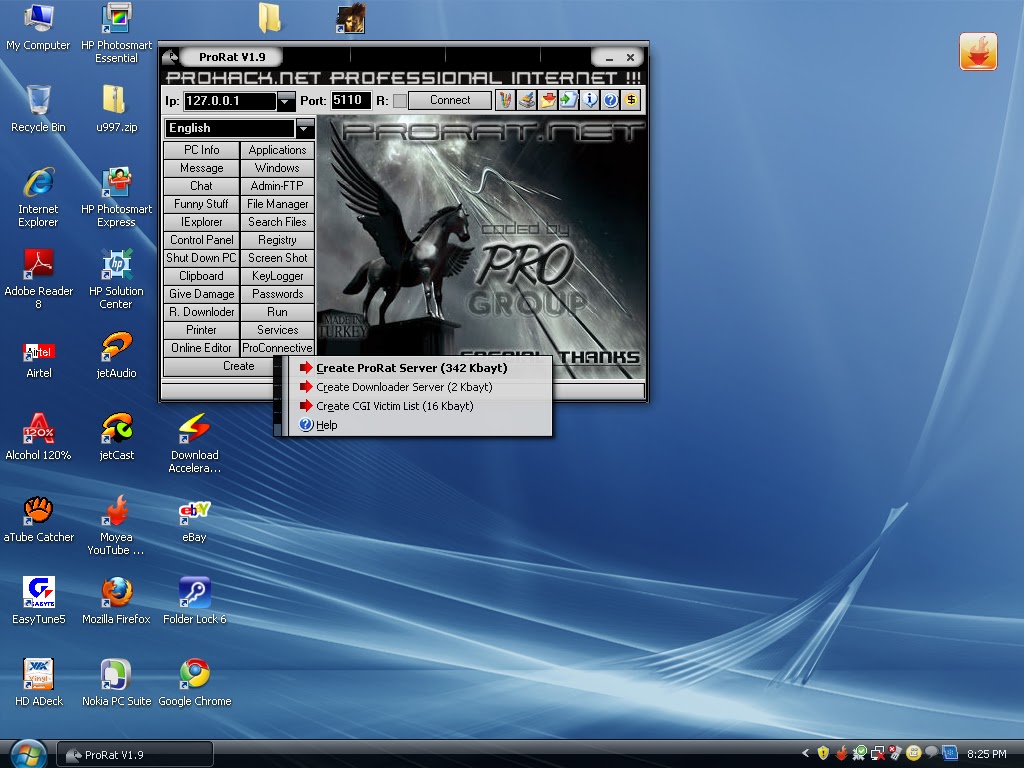Open the Info balloon toolbar icon
Image resolution: width=1024 pixels, height=768 pixels.
pos(590,100)
